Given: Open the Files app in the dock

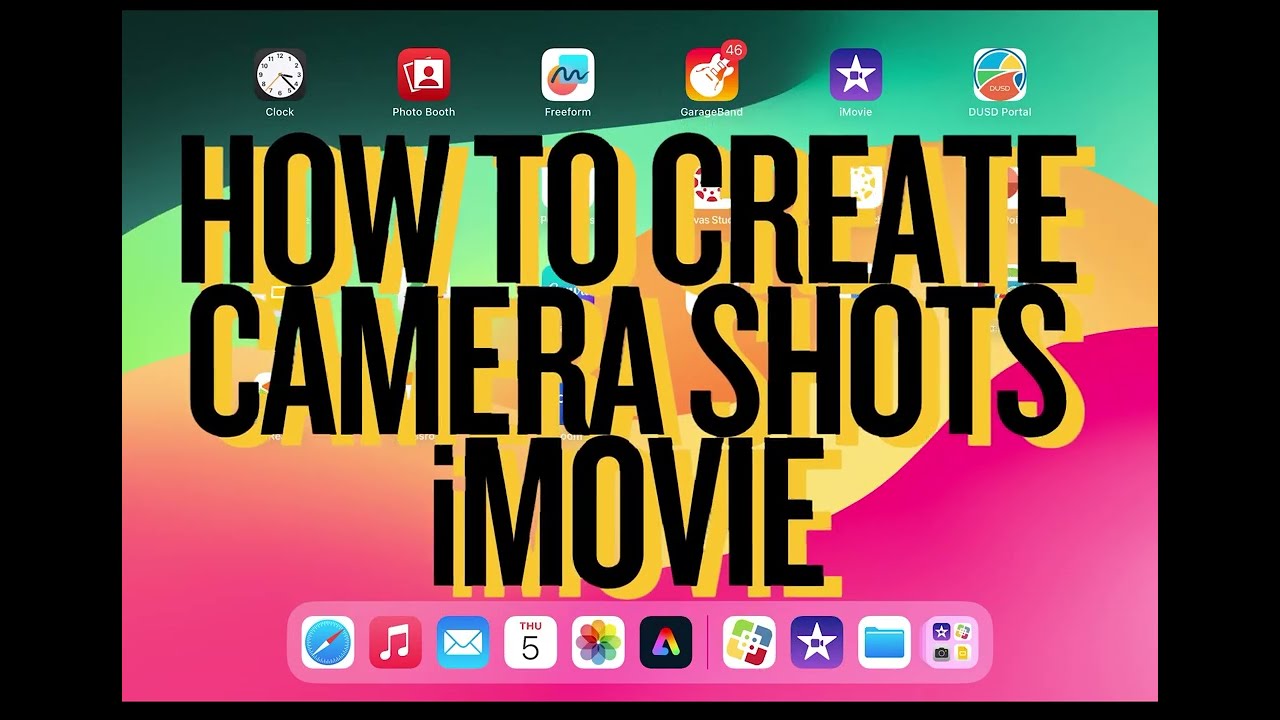Looking at the screenshot, I should (885, 642).
